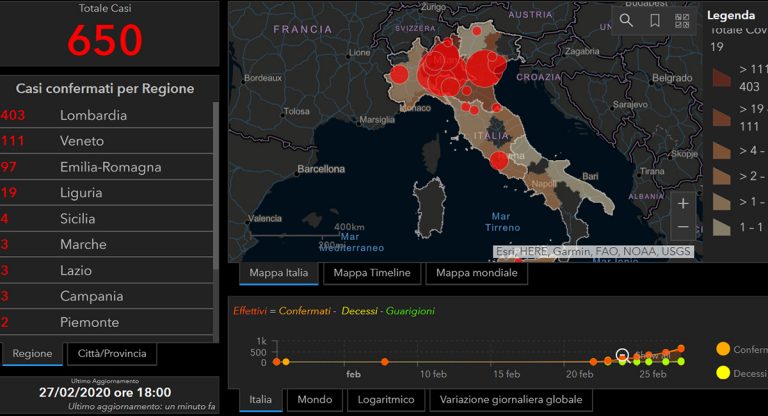The width and height of the screenshot is (768, 416).
Task: Click the red bubble over Piemonte
Action: (399, 75)
